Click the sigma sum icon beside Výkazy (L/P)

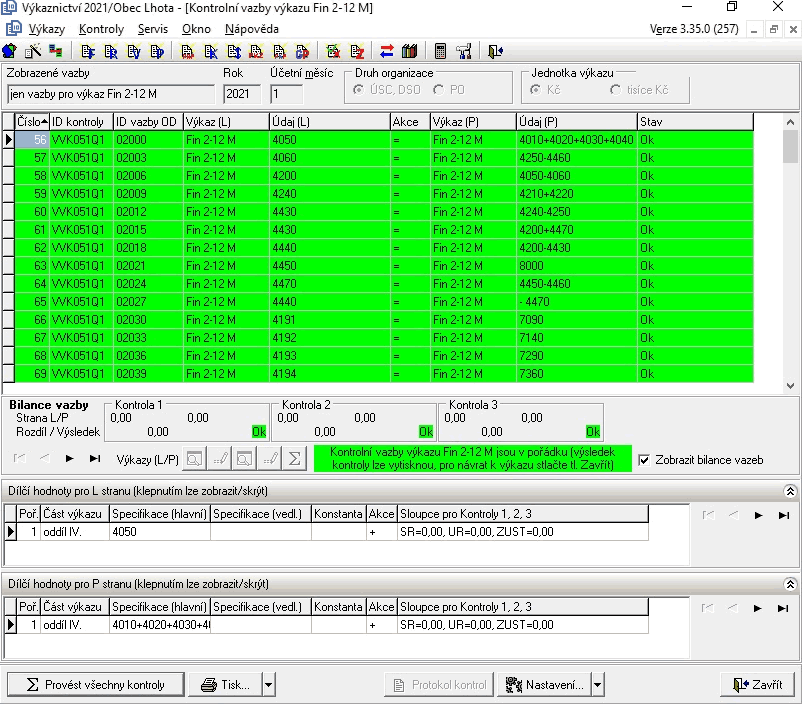pos(294,459)
